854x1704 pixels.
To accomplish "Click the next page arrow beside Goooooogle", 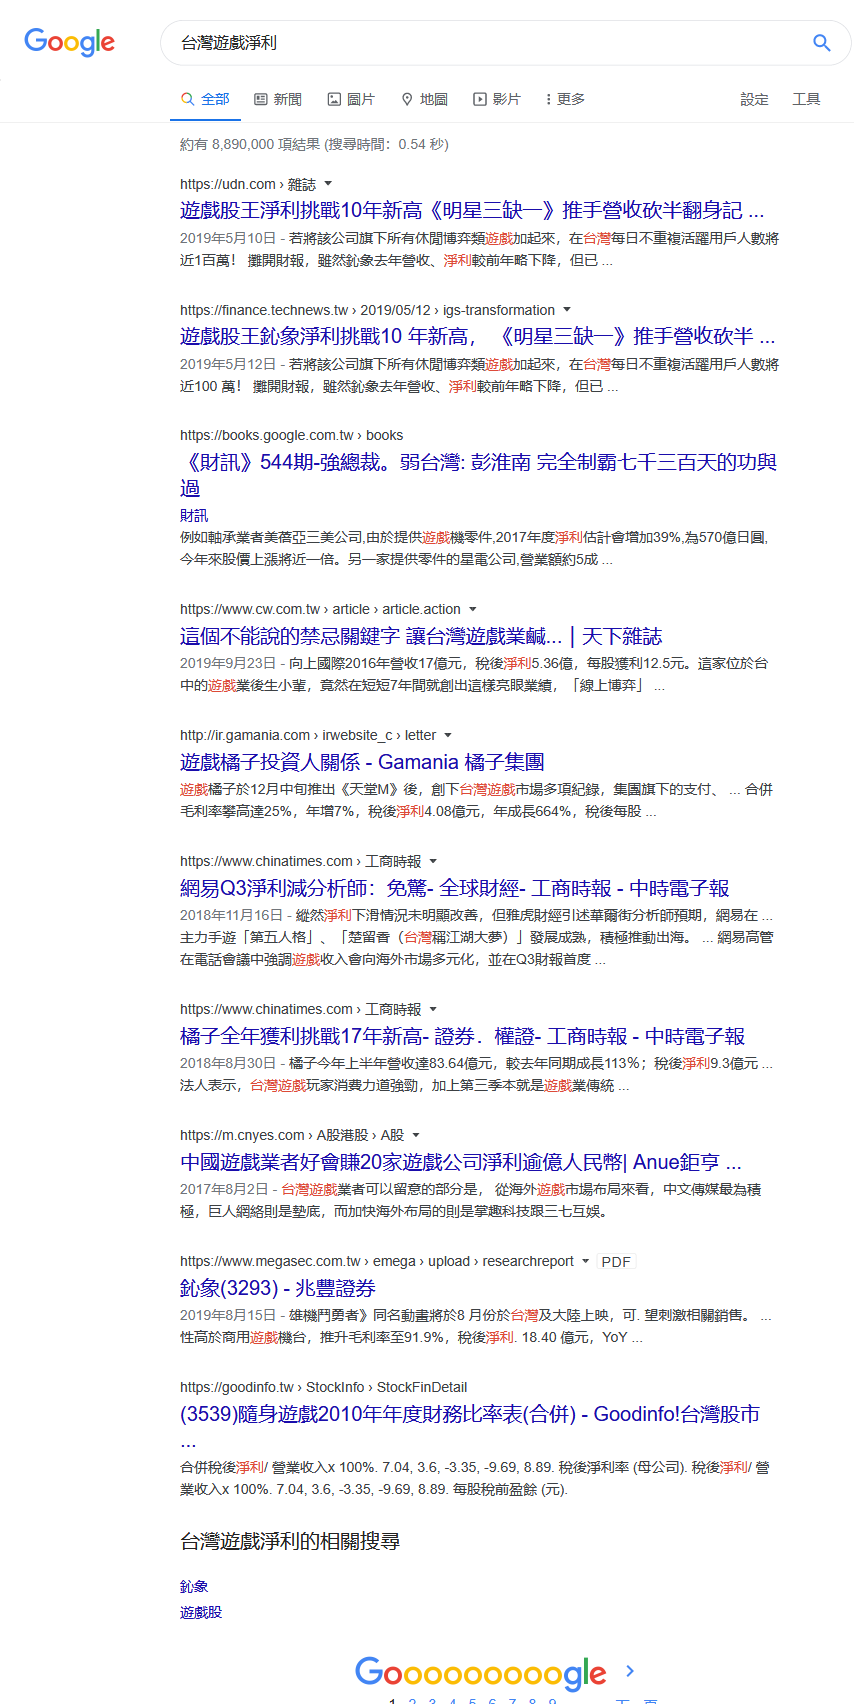I will pyautogui.click(x=630, y=1670).
